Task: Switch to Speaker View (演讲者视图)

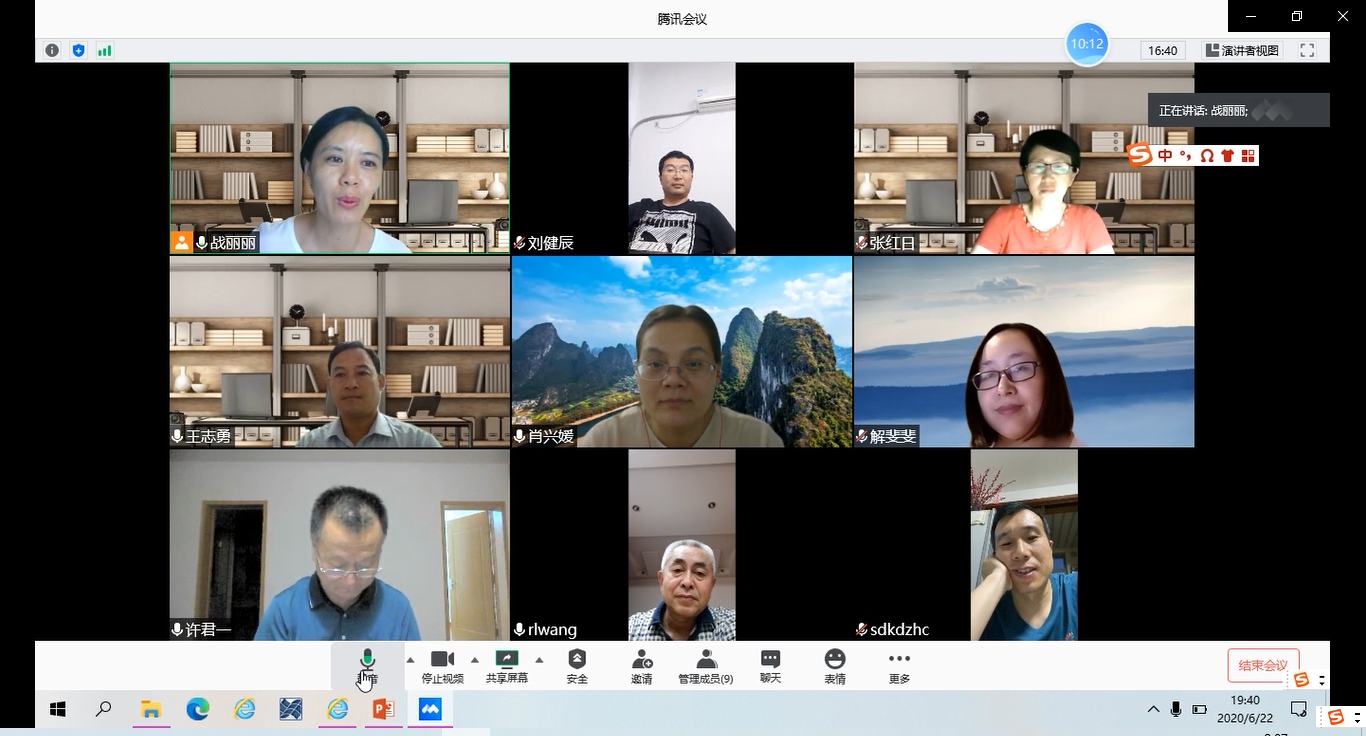Action: pyautogui.click(x=1242, y=50)
